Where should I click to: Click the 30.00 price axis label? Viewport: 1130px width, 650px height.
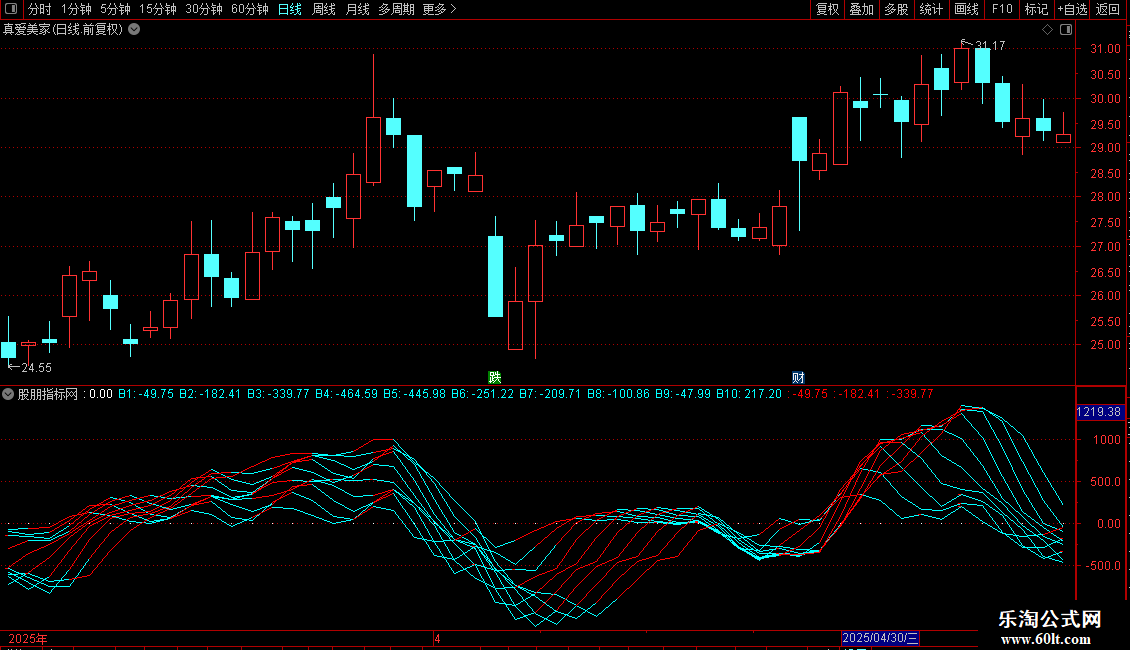click(1105, 99)
